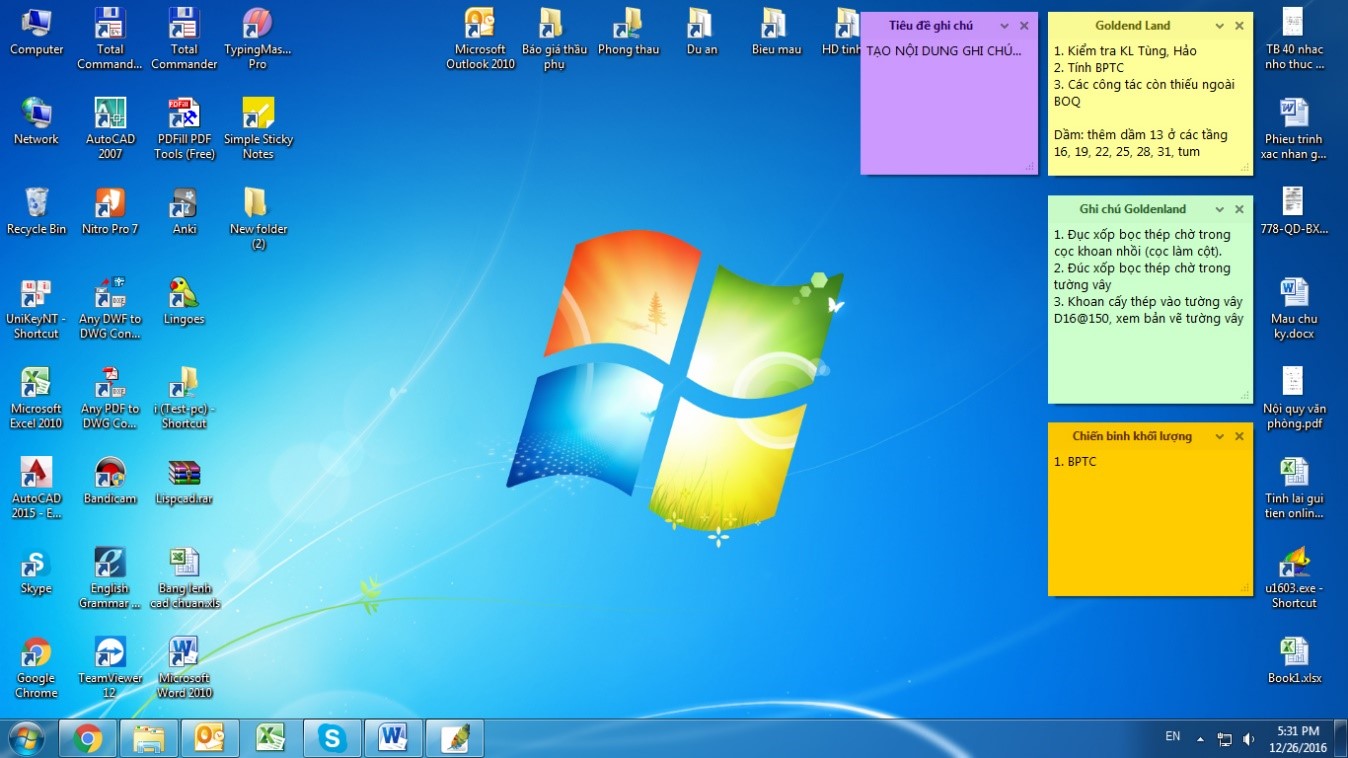The height and width of the screenshot is (758, 1348).
Task: Open the Lingoes dictionary icon
Action: (x=184, y=295)
